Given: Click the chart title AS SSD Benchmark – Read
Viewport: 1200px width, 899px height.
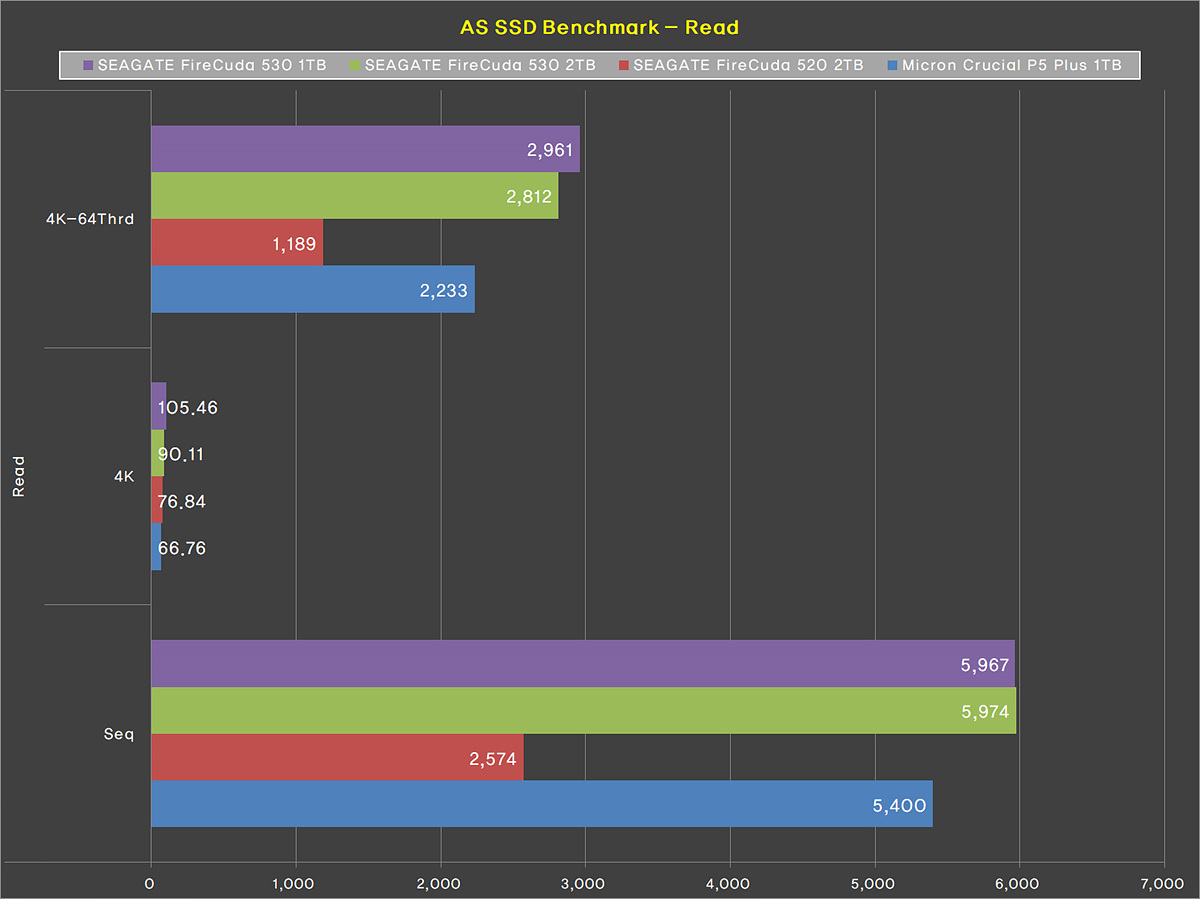Looking at the screenshot, I should tap(600, 27).
